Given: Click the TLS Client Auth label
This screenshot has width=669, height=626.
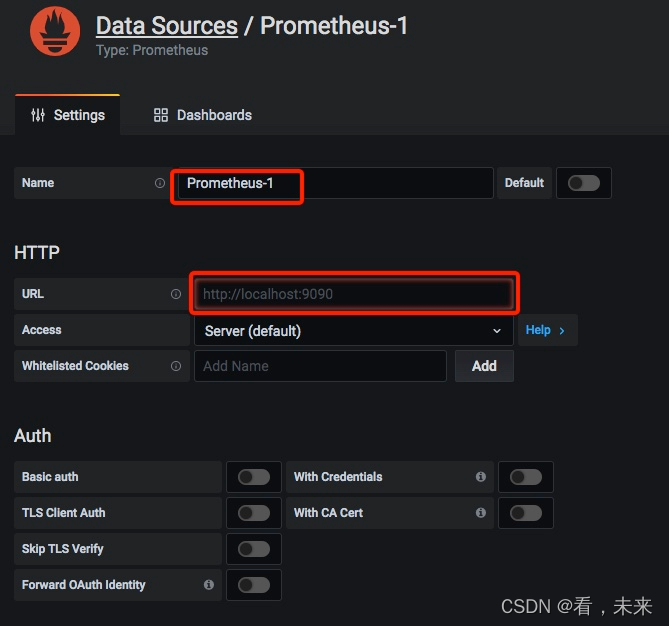Looking at the screenshot, I should coord(63,512).
